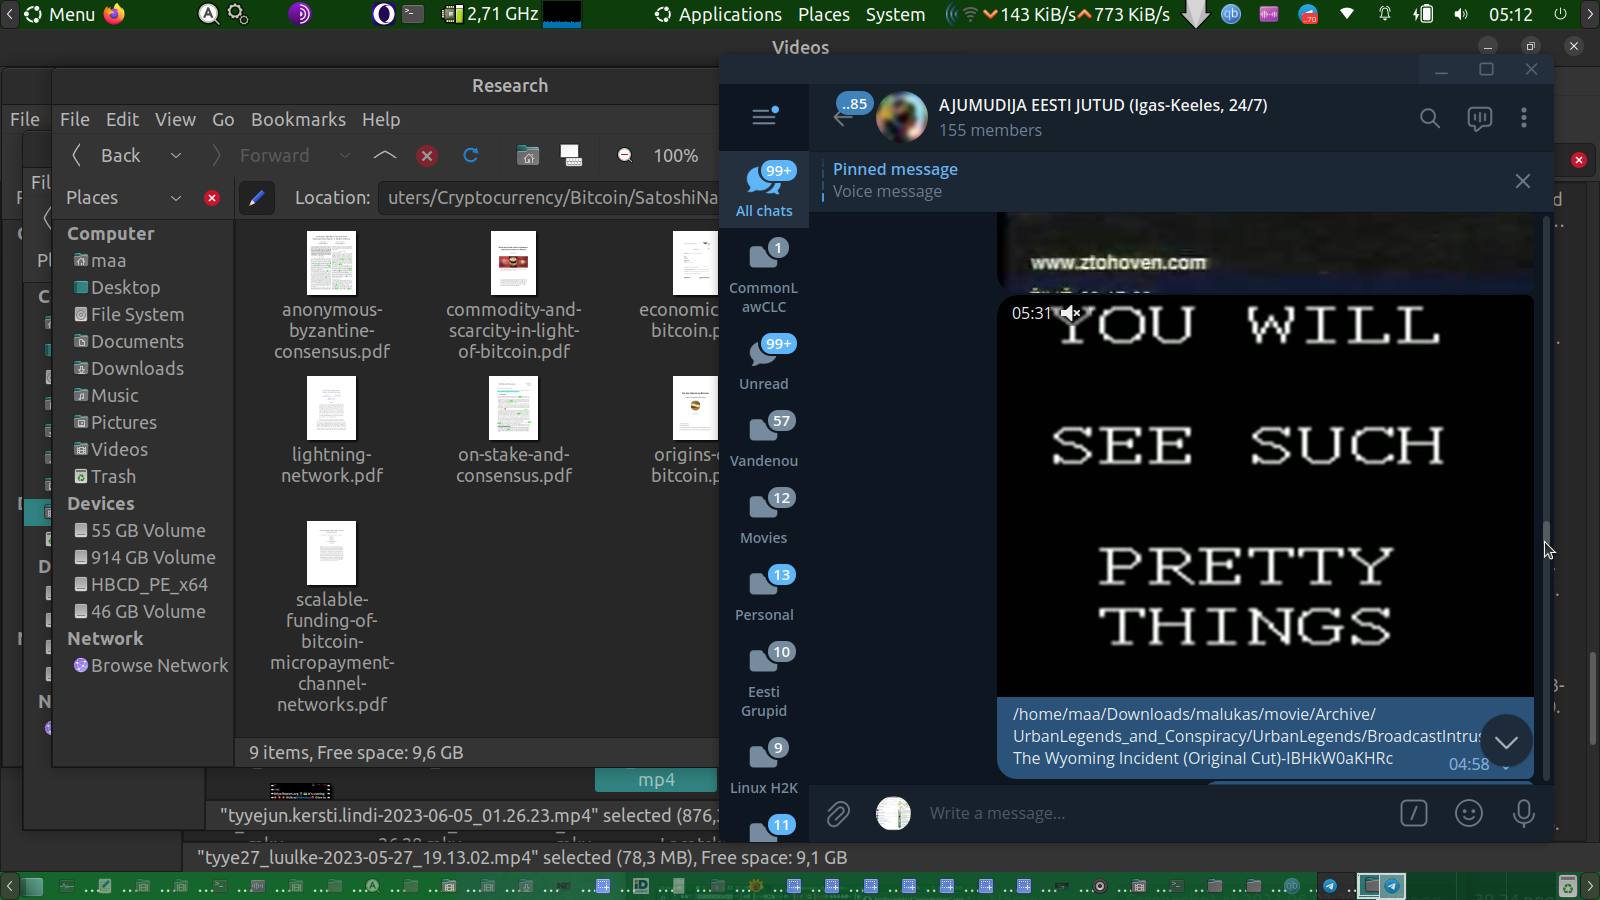
Task: Search within the AJUMUDIJA EESTI JUTUD chat
Action: 1430,118
